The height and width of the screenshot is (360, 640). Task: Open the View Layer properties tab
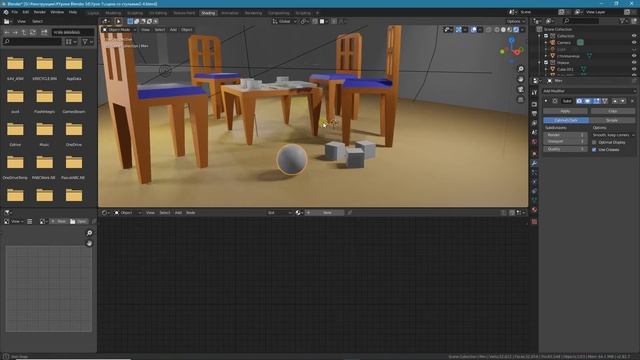534,123
